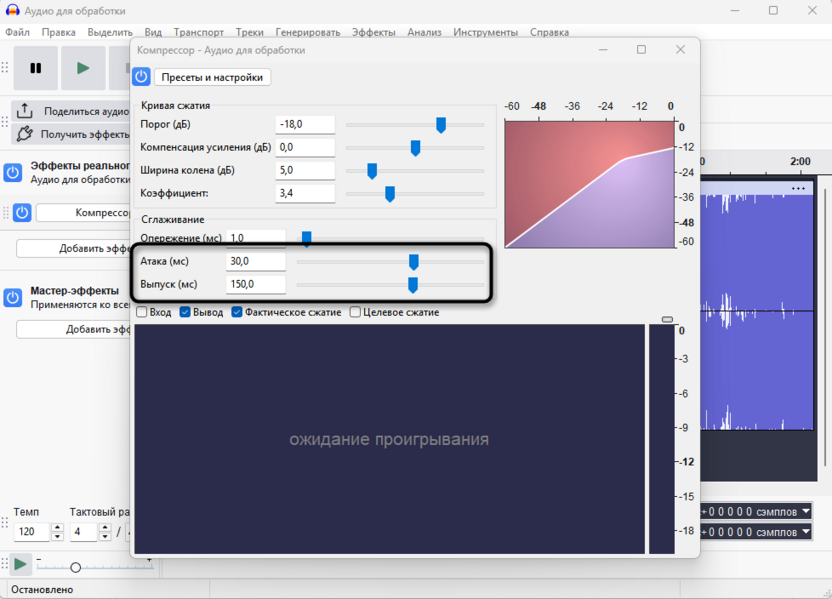Click the Audacity app icon in title bar
Image resolution: width=832 pixels, height=599 pixels.
point(12,11)
